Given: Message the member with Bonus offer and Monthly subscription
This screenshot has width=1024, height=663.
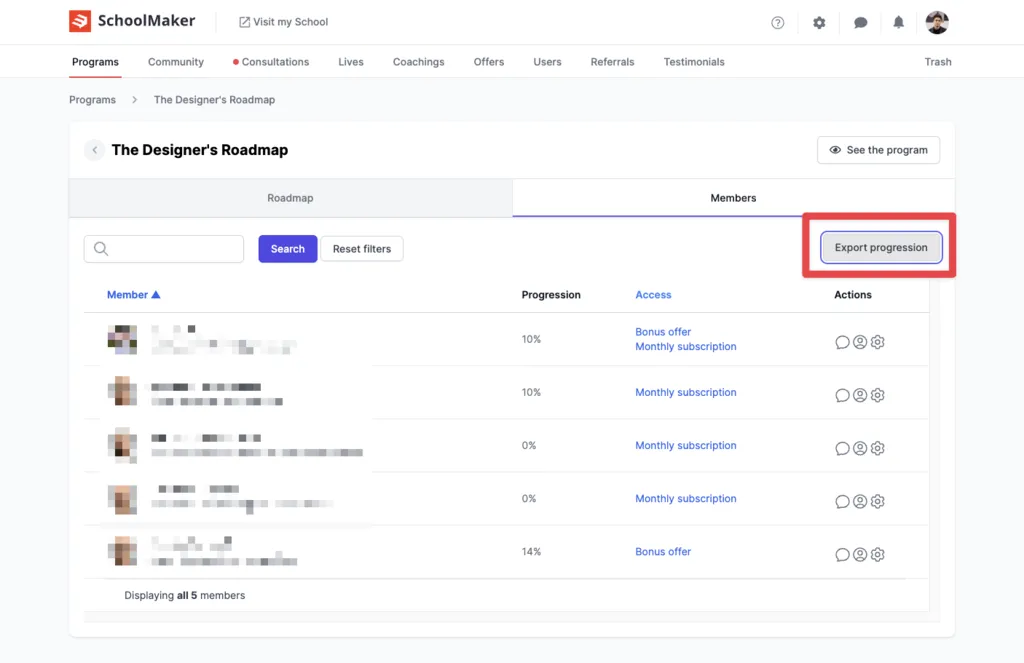Looking at the screenshot, I should [x=842, y=342].
